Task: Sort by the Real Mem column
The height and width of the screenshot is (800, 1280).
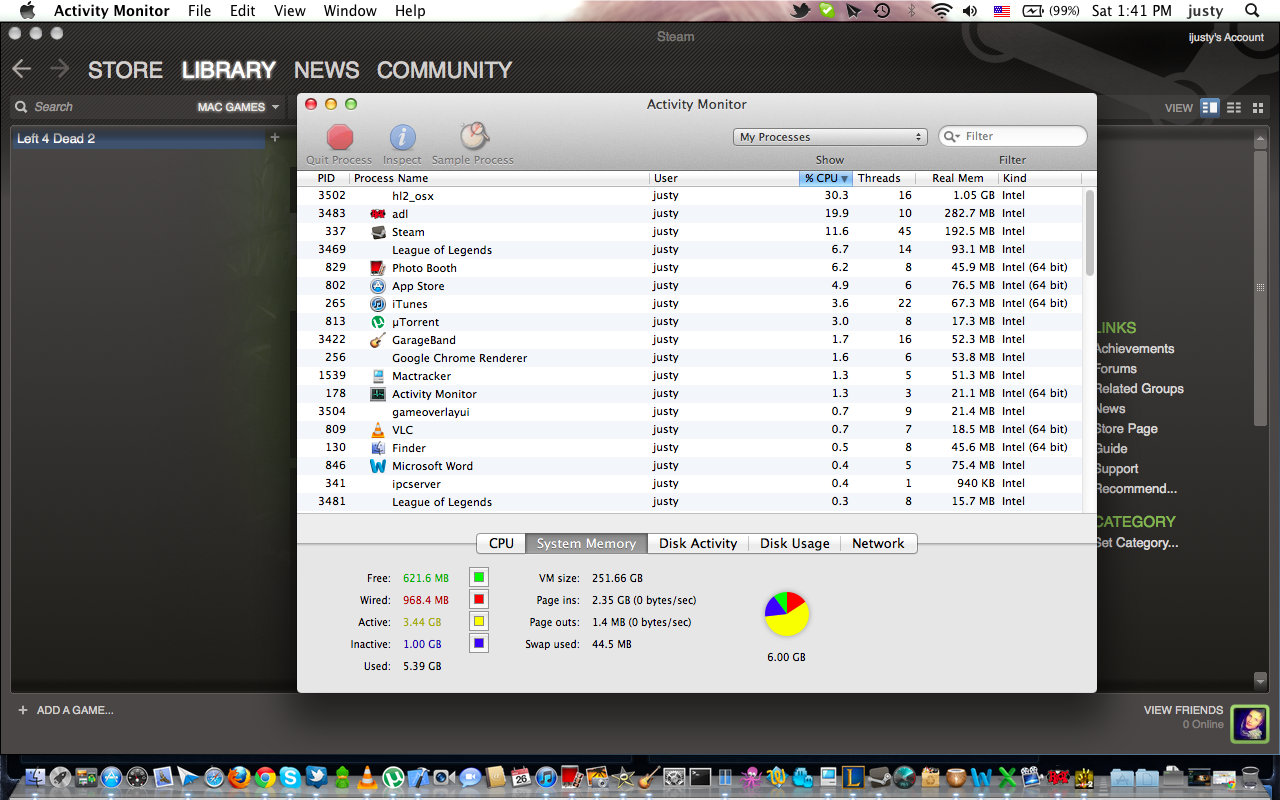Action: point(957,178)
